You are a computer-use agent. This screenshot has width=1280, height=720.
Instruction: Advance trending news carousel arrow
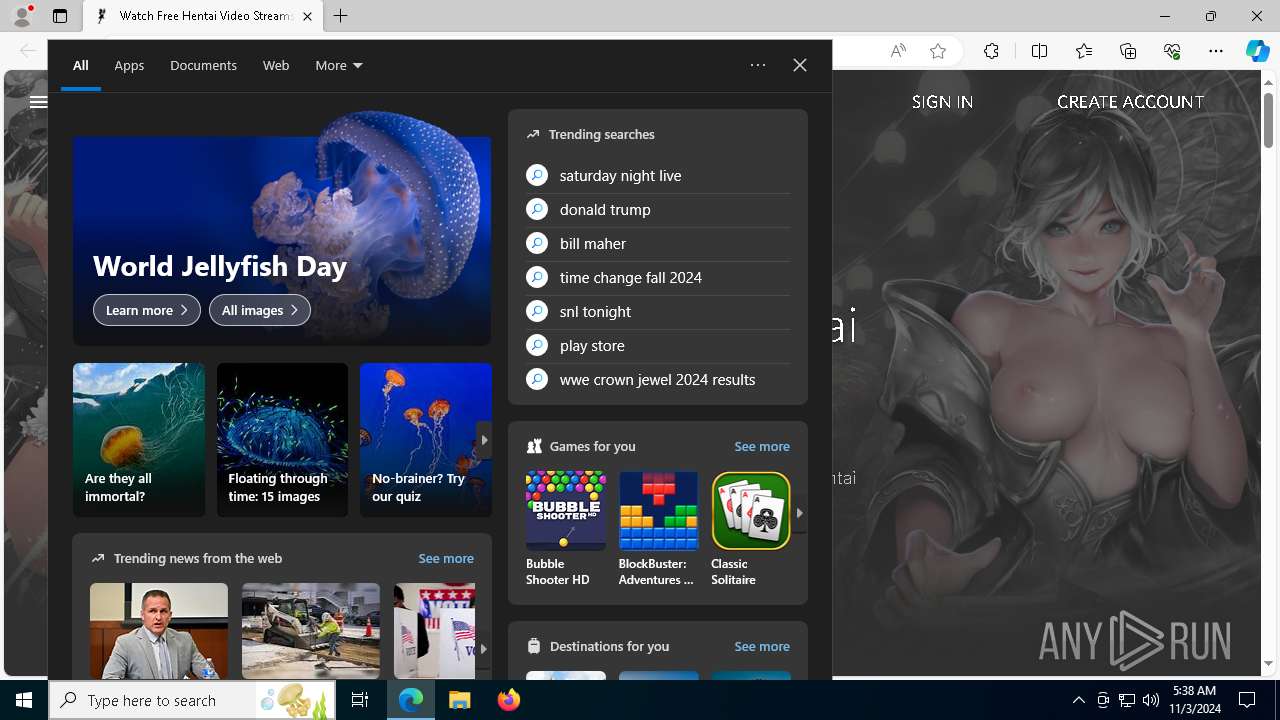click(x=483, y=649)
